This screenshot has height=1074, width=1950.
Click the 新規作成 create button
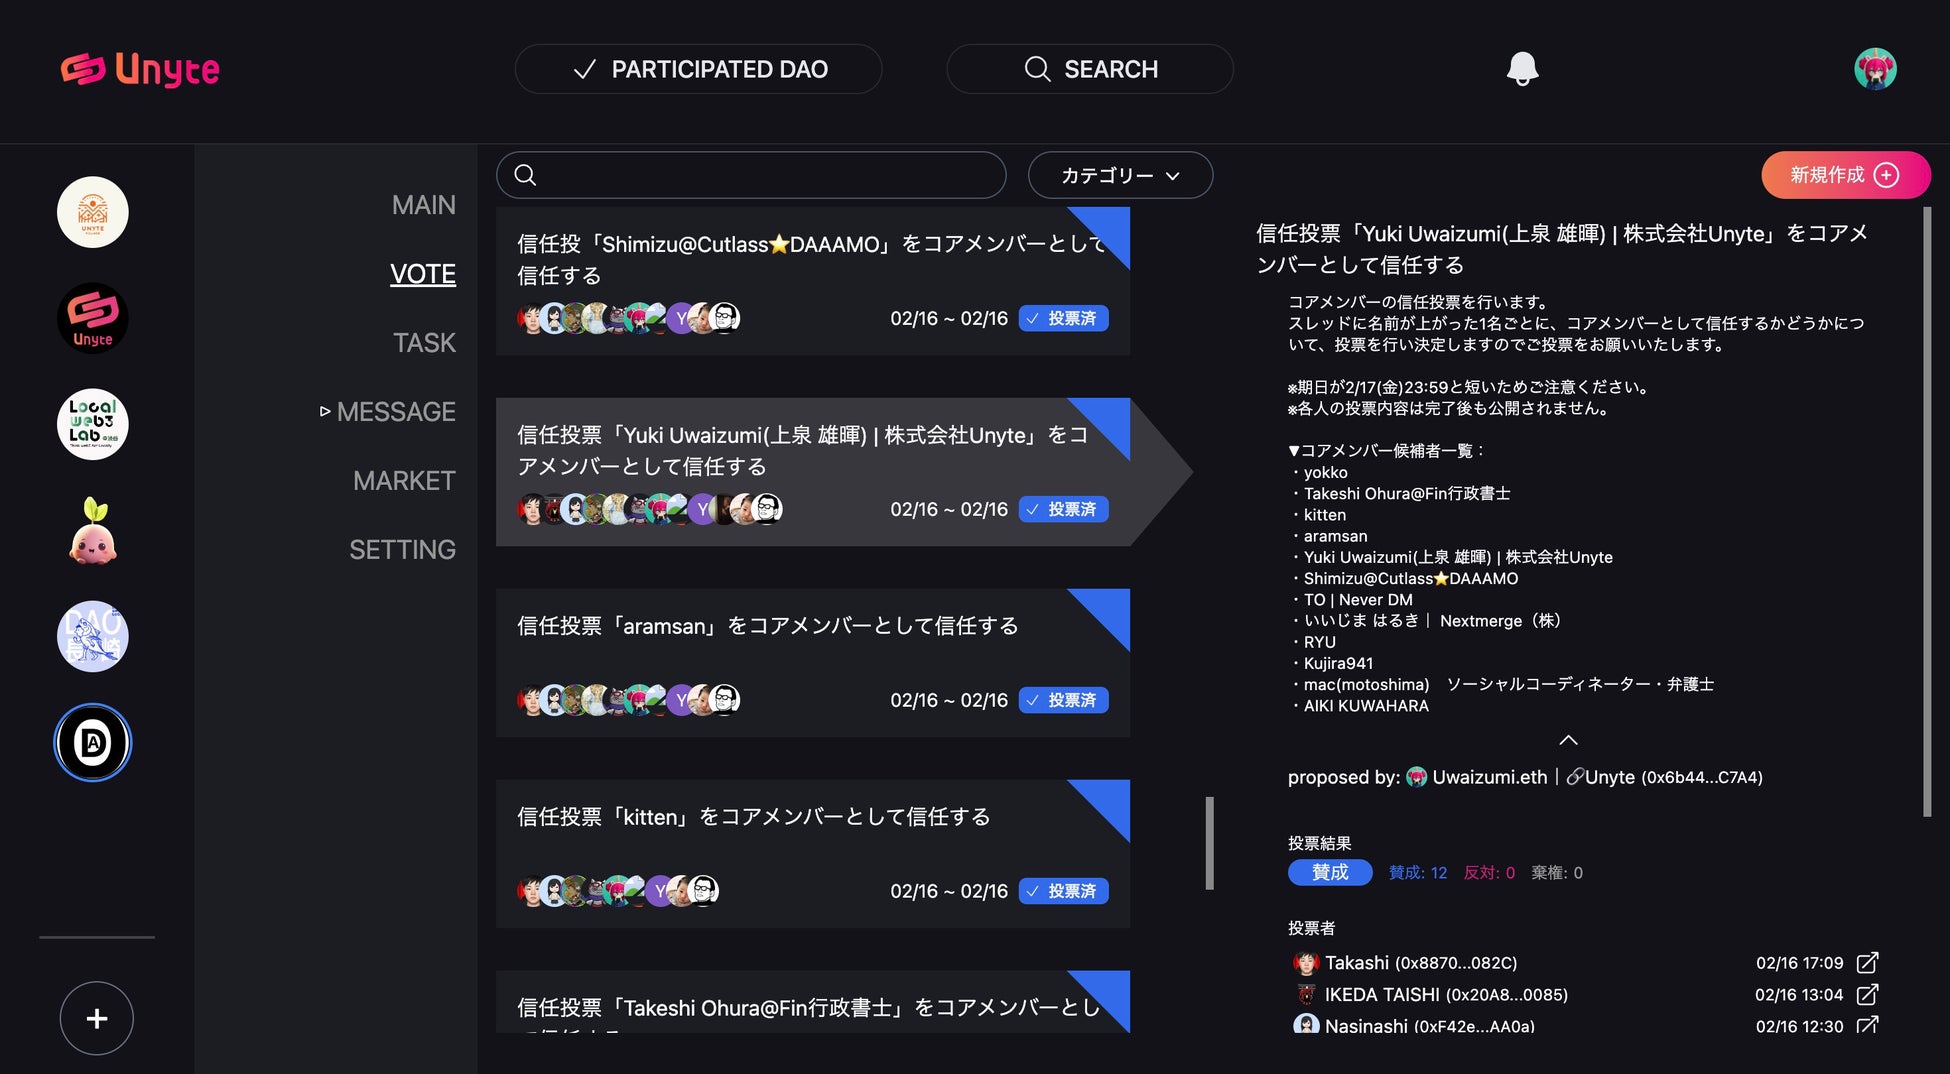coord(1846,175)
